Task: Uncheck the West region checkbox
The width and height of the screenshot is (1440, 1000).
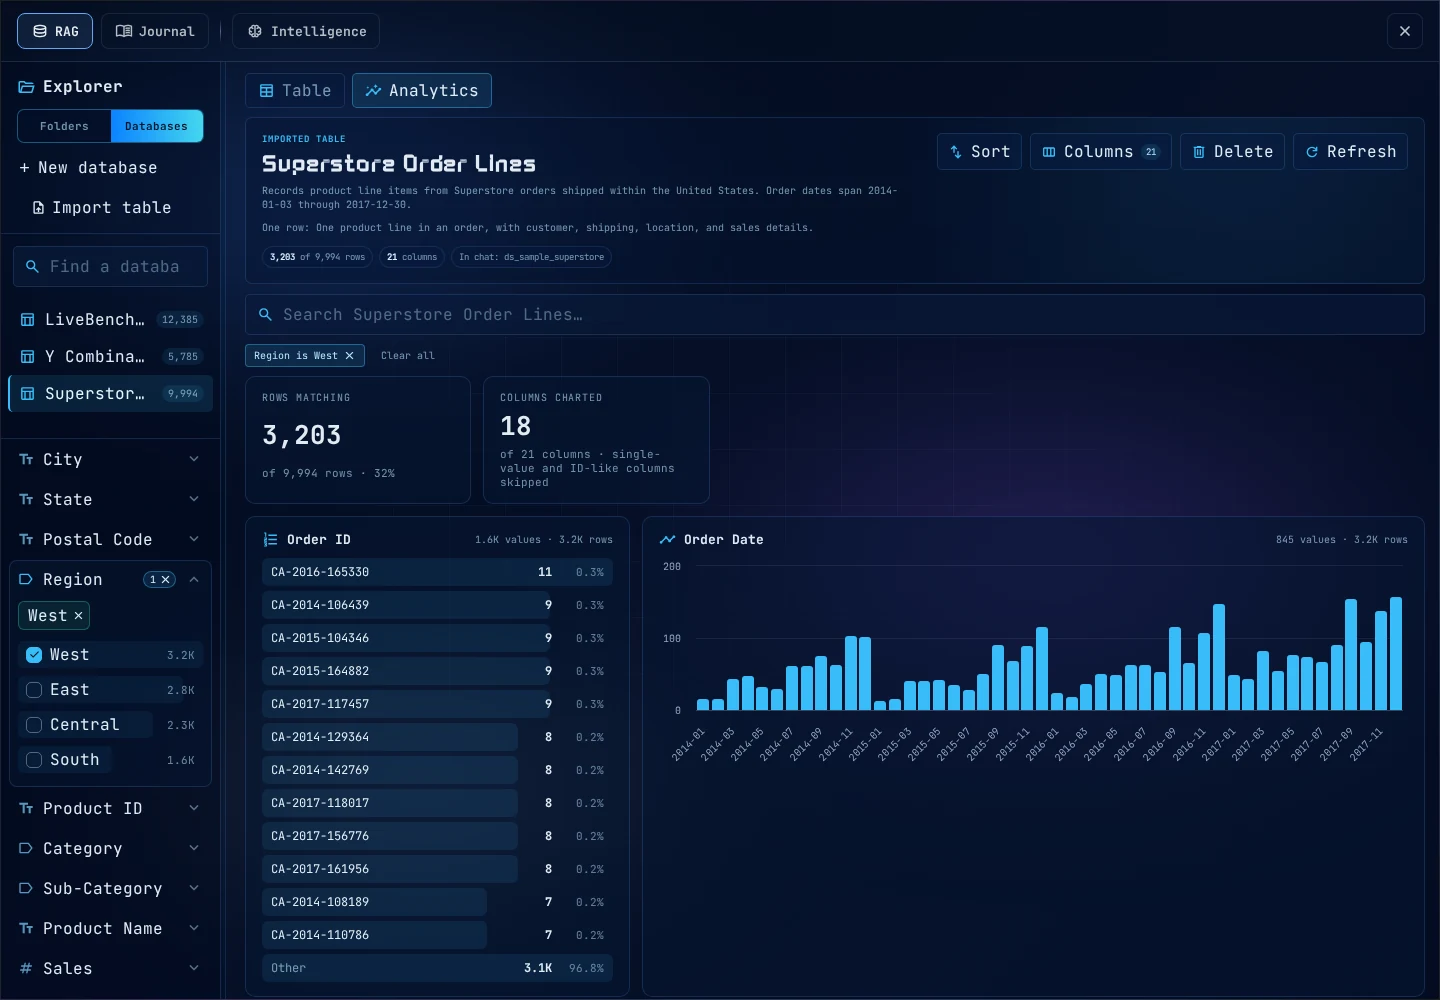Action: coord(34,655)
